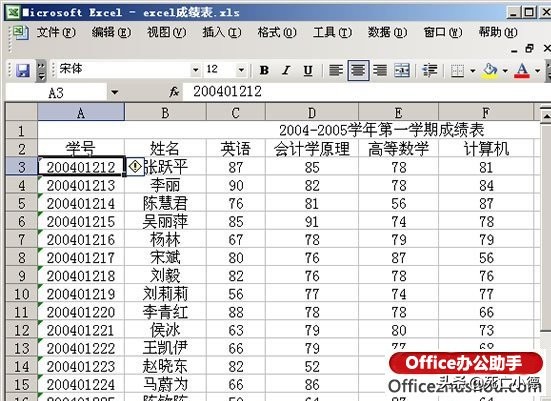This screenshot has width=551, height=401.
Task: Click the Excel workbook icon in menu bar
Action: click(x=20, y=33)
